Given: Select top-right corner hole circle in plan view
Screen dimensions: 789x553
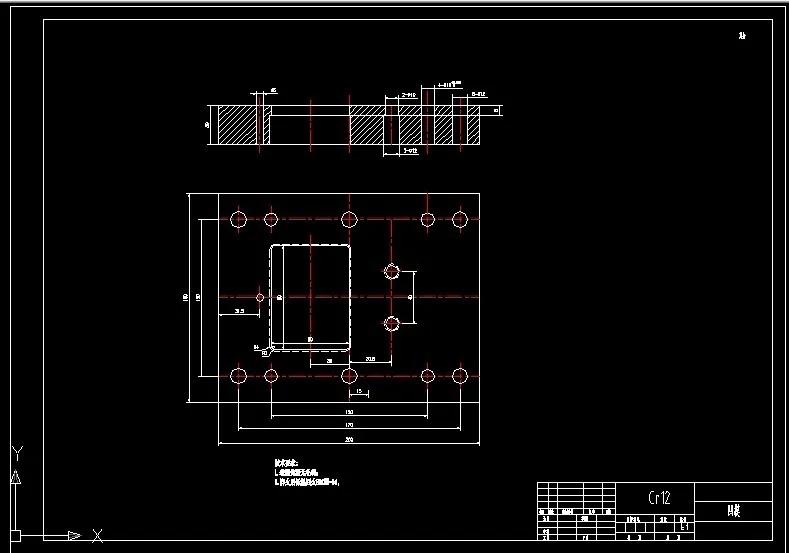Looking at the screenshot, I should (460, 219).
